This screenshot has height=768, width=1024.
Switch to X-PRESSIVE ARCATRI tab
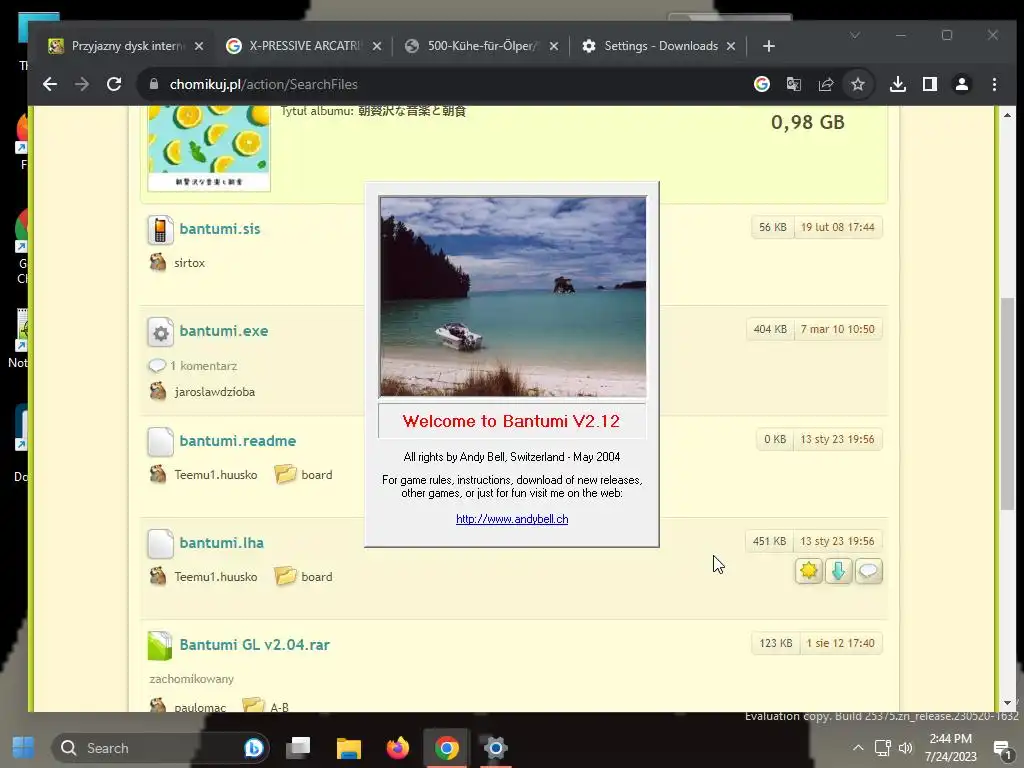[x=304, y=46]
